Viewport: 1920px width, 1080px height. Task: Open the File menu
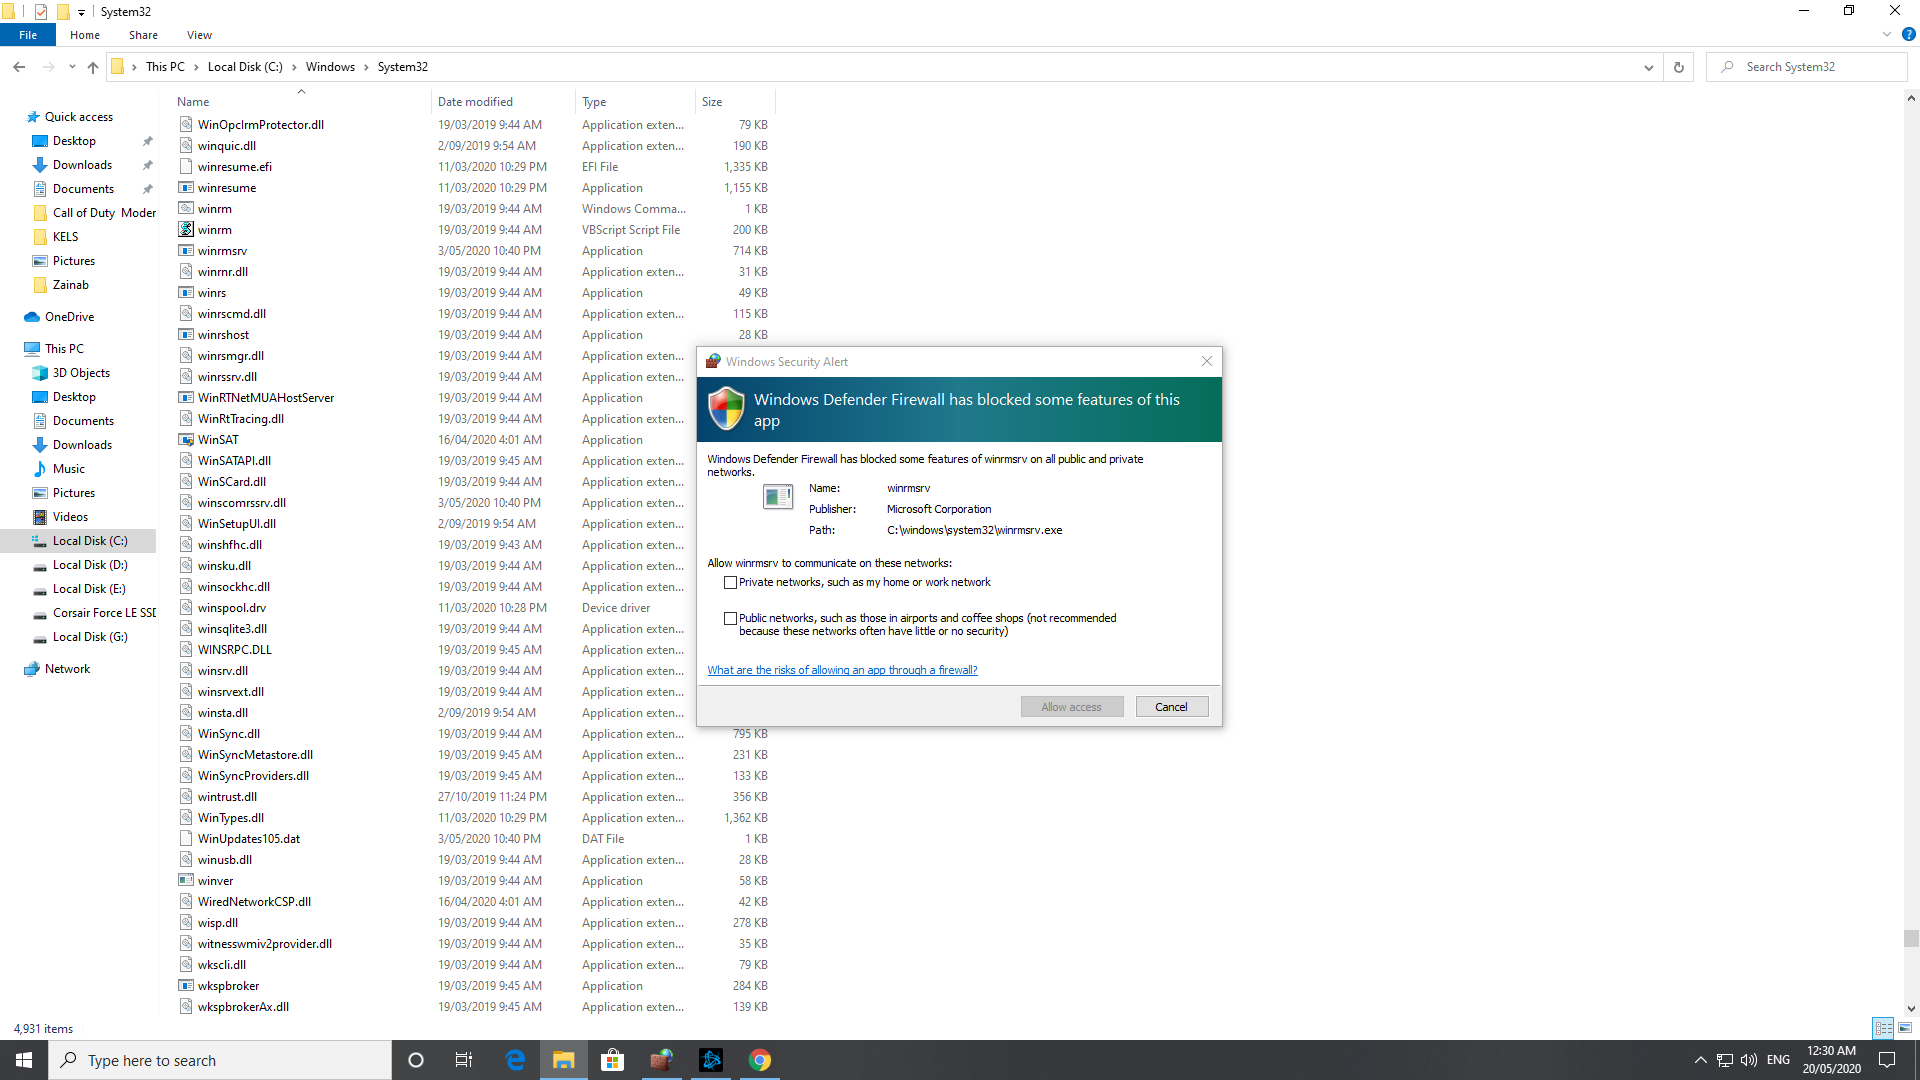(x=28, y=35)
